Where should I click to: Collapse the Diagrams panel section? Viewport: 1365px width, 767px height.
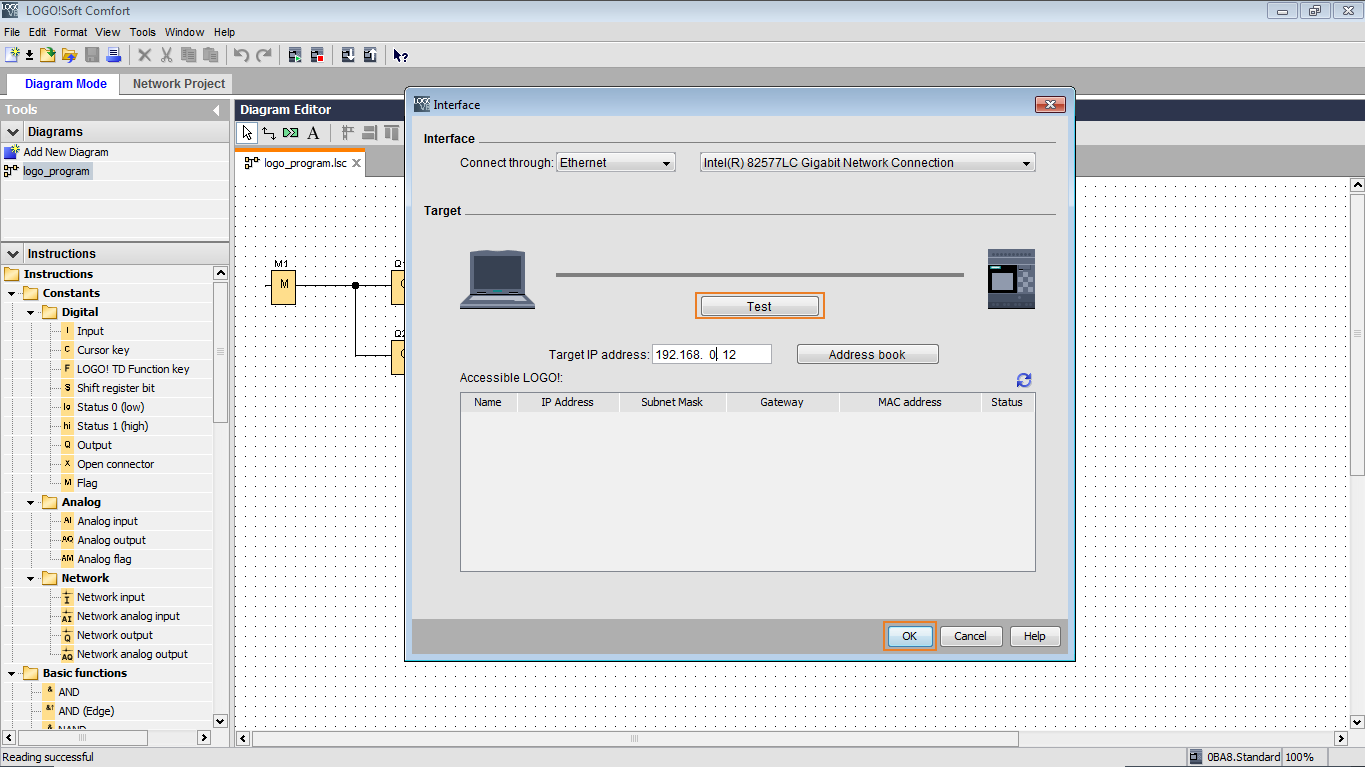click(x=13, y=132)
